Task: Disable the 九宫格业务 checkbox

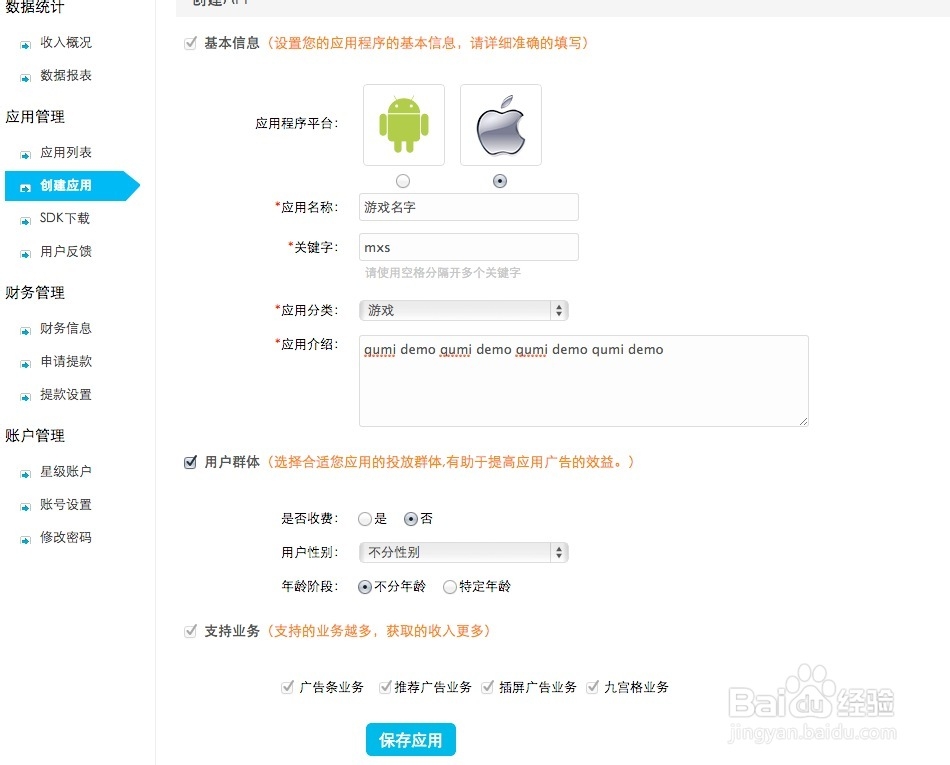Action: [594, 687]
